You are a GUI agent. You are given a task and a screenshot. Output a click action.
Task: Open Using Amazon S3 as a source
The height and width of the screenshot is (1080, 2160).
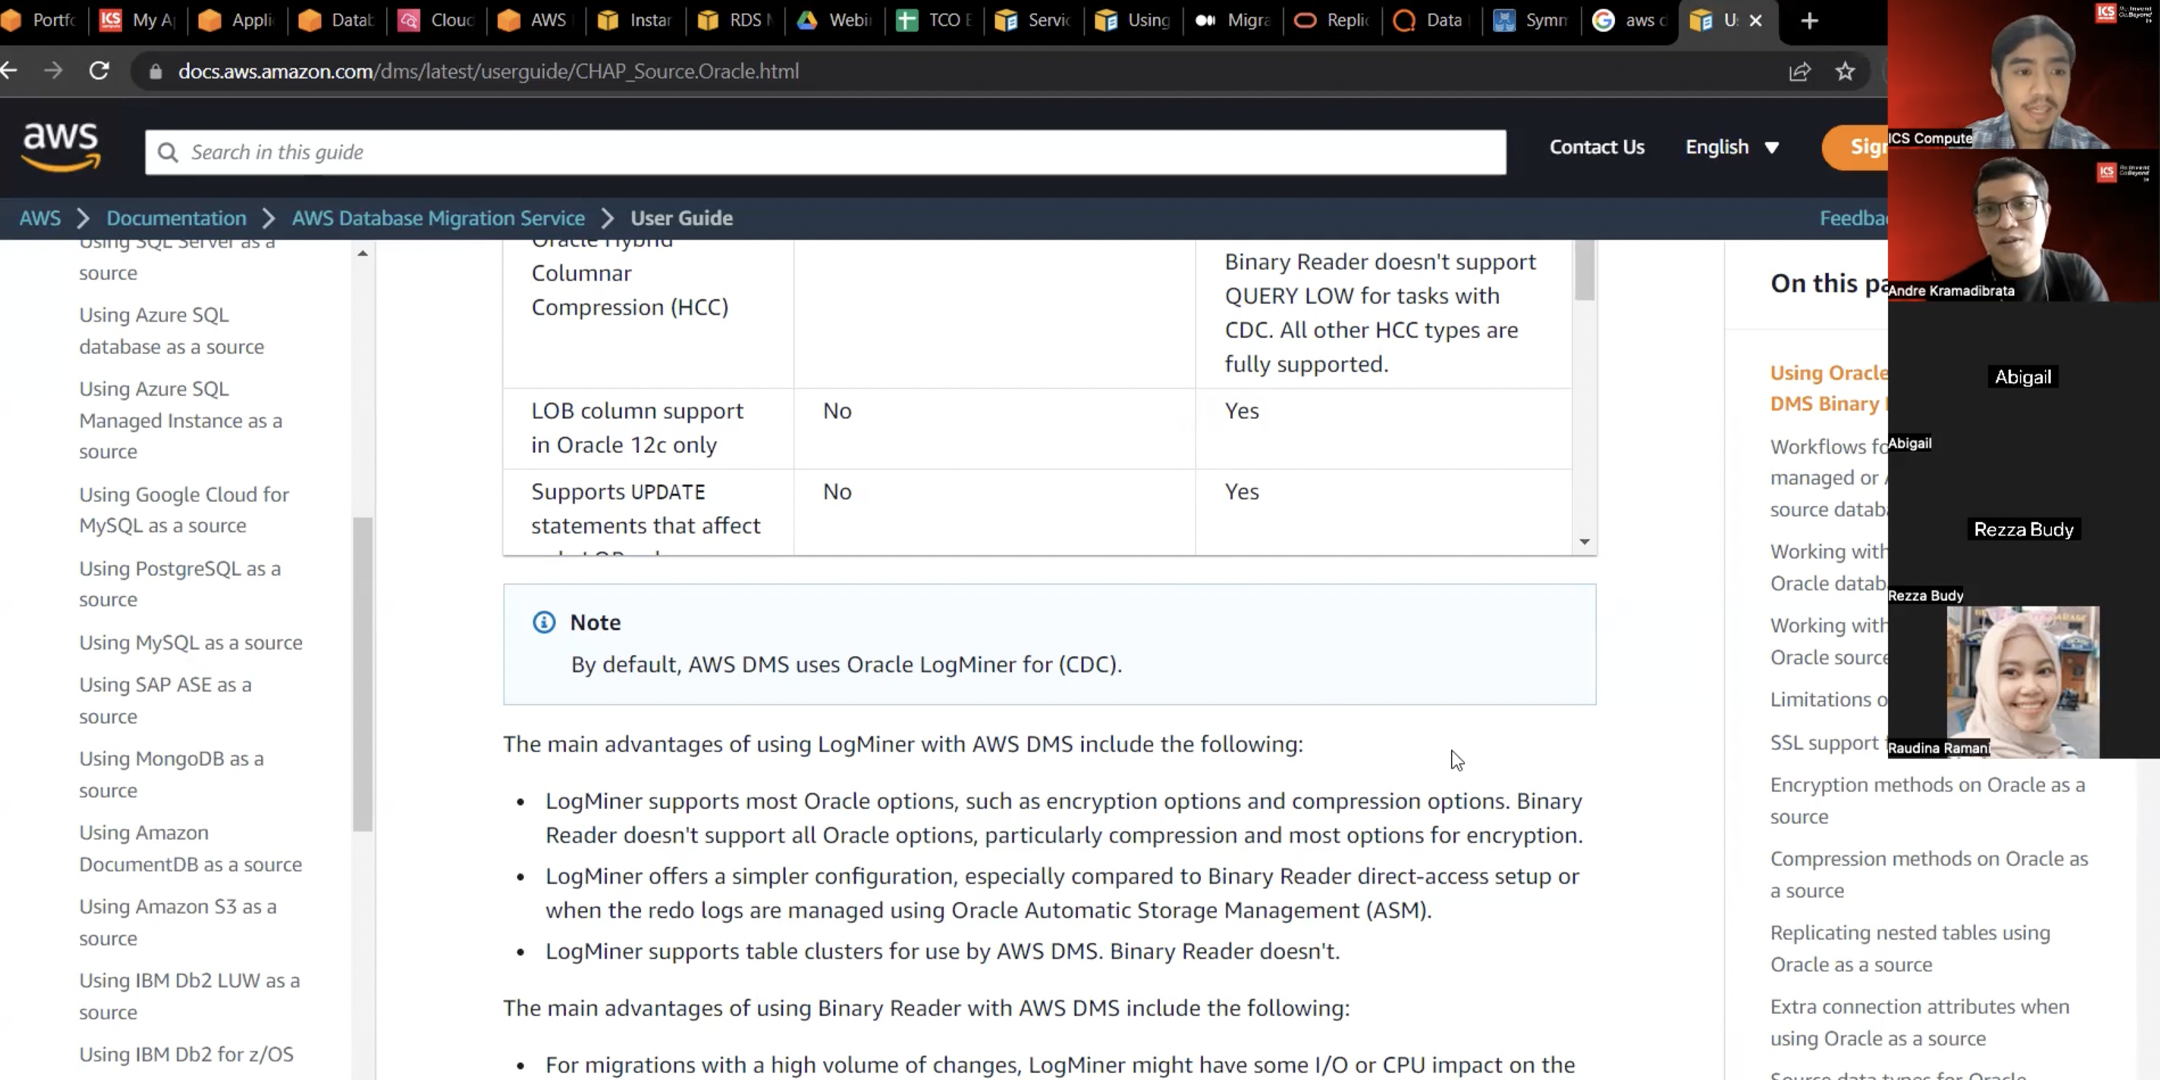(178, 922)
